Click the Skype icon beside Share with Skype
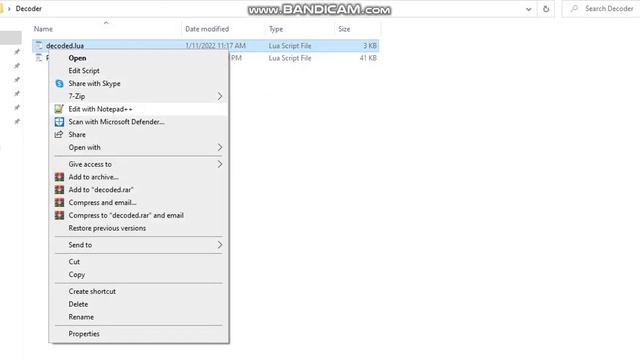This screenshot has width=640, height=360. coord(59,84)
